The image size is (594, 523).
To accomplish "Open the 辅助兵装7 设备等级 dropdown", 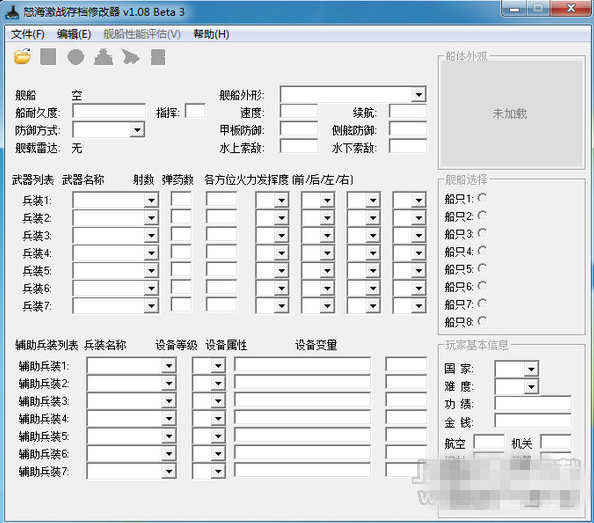I will coord(218,471).
